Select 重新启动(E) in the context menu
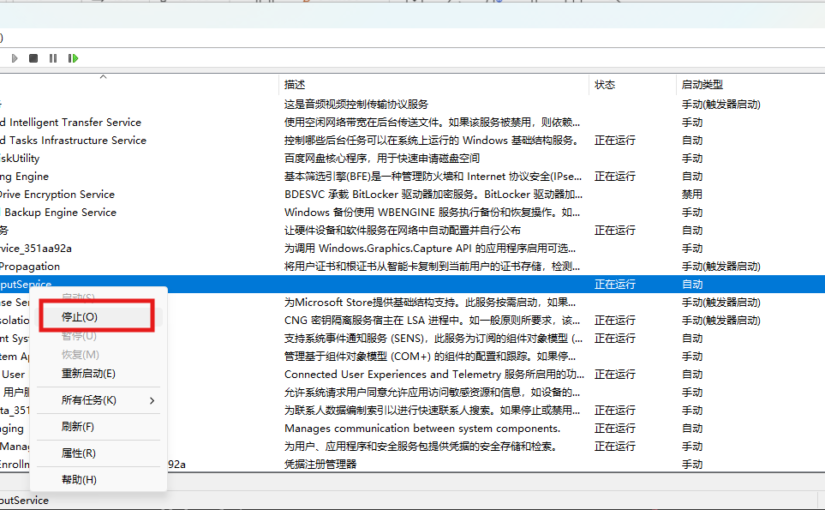The width and height of the screenshot is (825, 510). (x=88, y=373)
